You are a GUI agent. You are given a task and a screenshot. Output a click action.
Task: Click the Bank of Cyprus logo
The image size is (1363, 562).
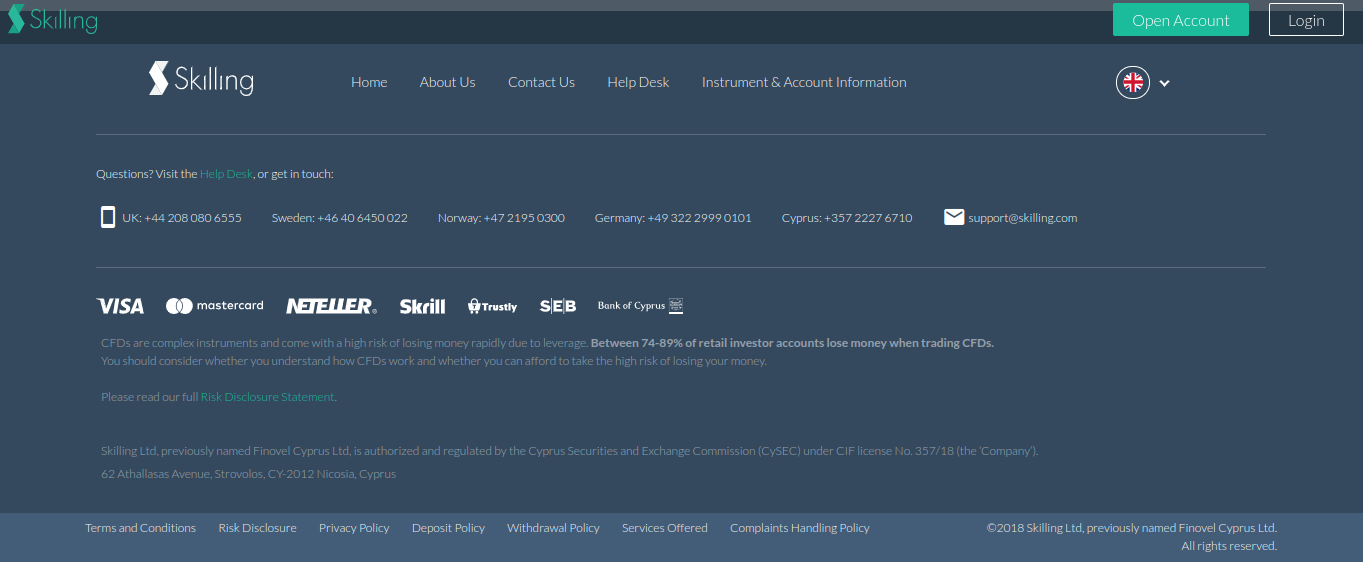tap(640, 306)
